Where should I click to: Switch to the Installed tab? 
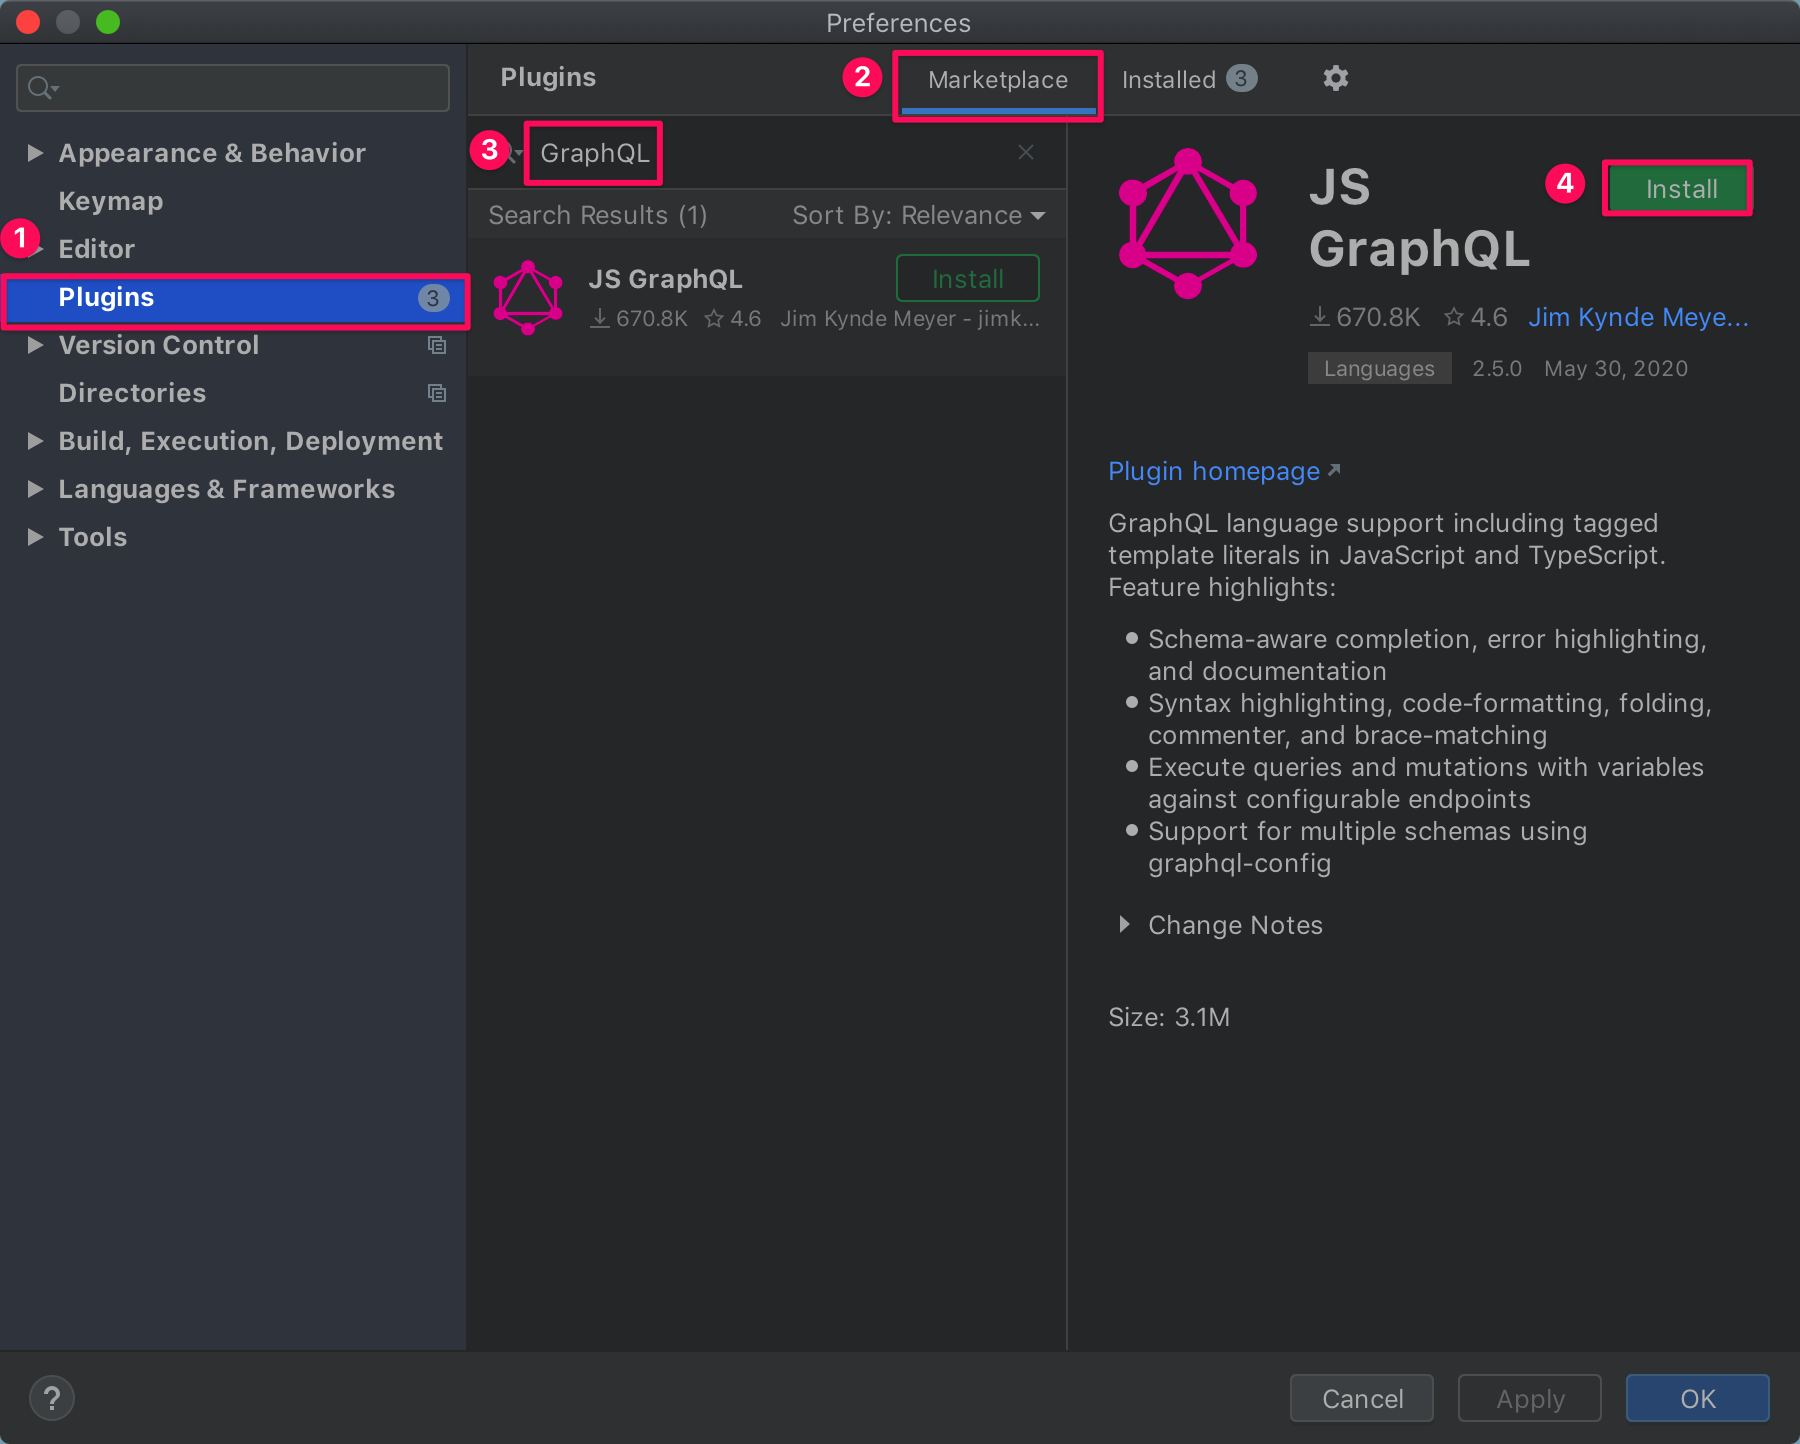click(x=1189, y=79)
